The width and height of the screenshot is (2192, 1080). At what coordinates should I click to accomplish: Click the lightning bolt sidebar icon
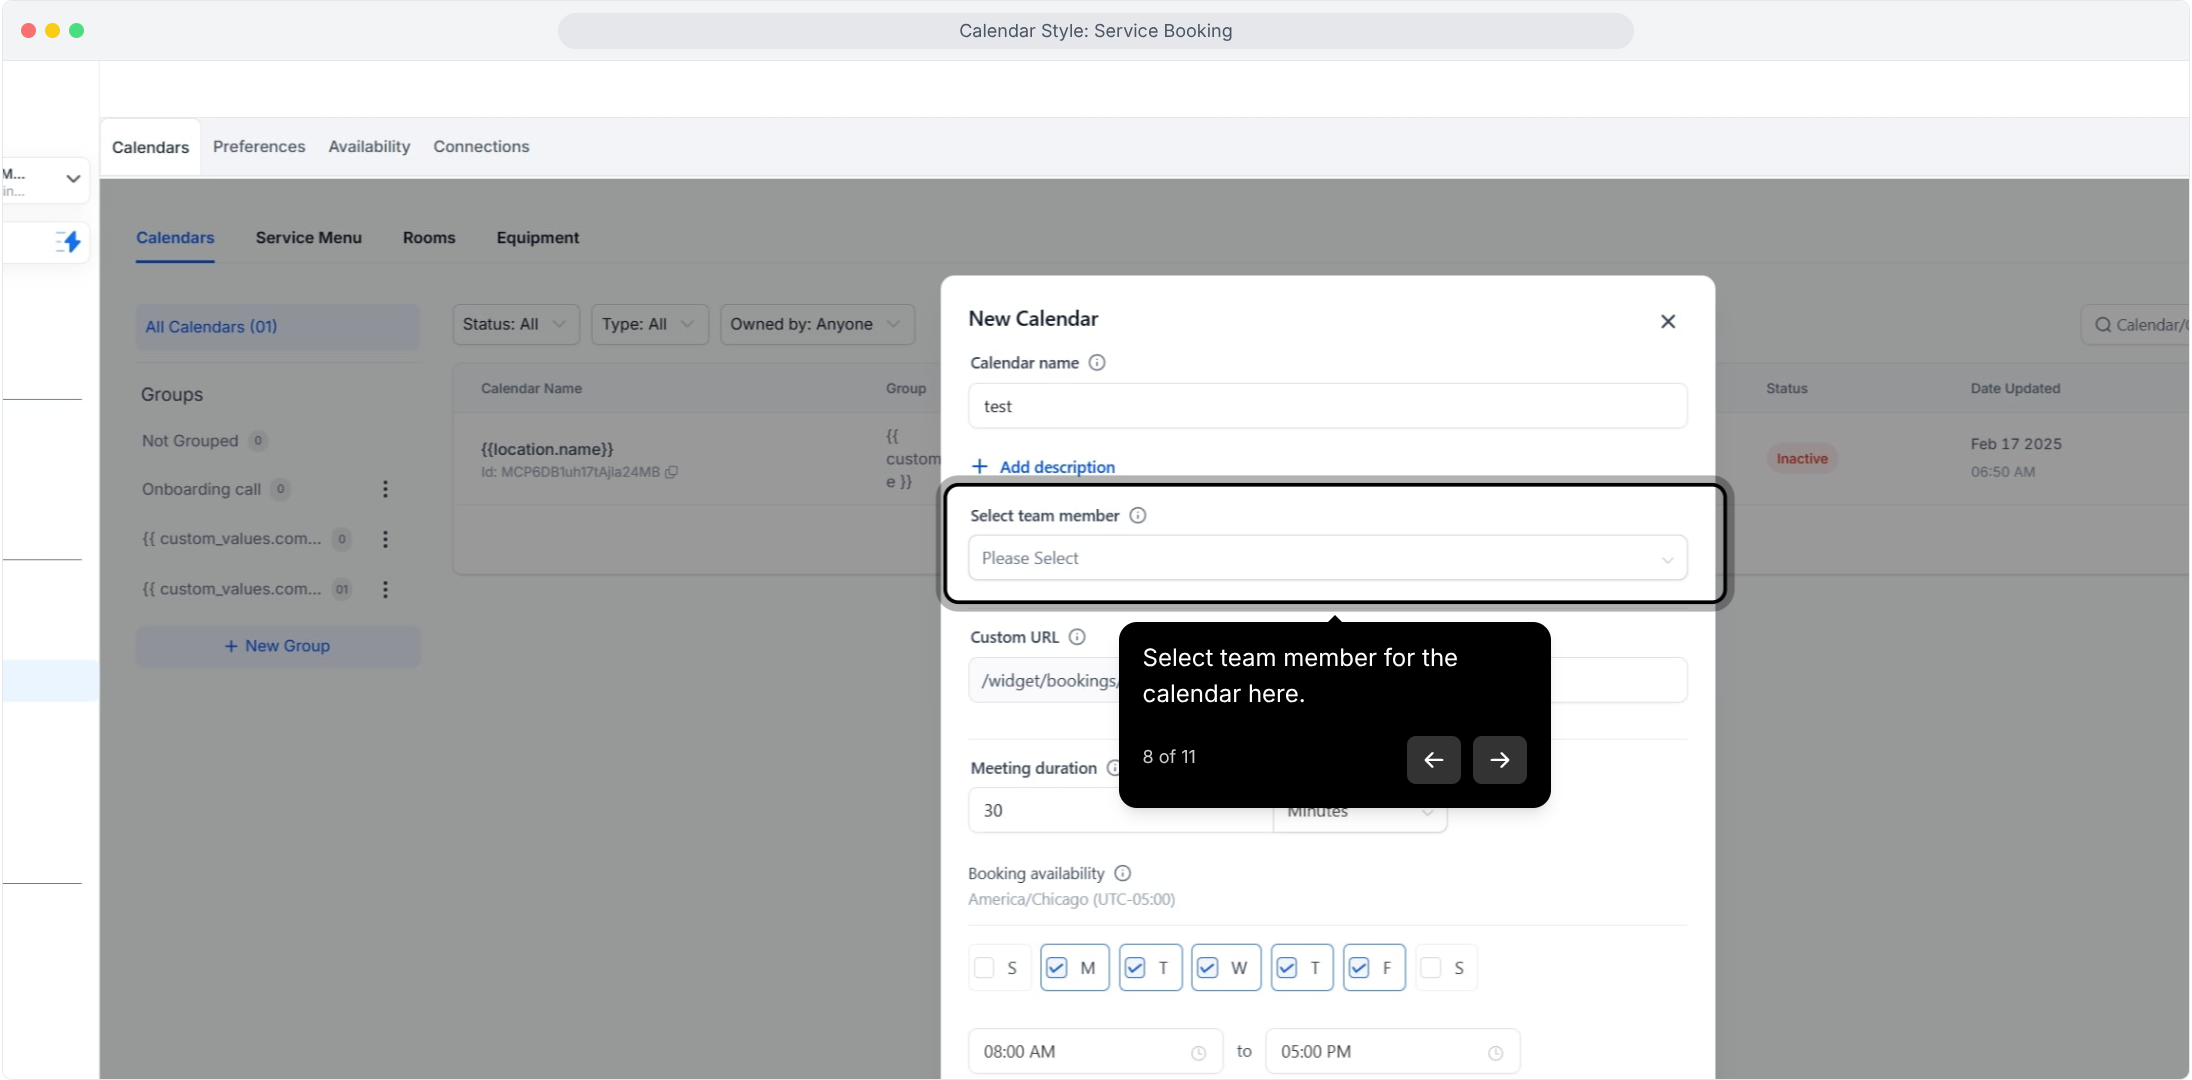(x=69, y=241)
